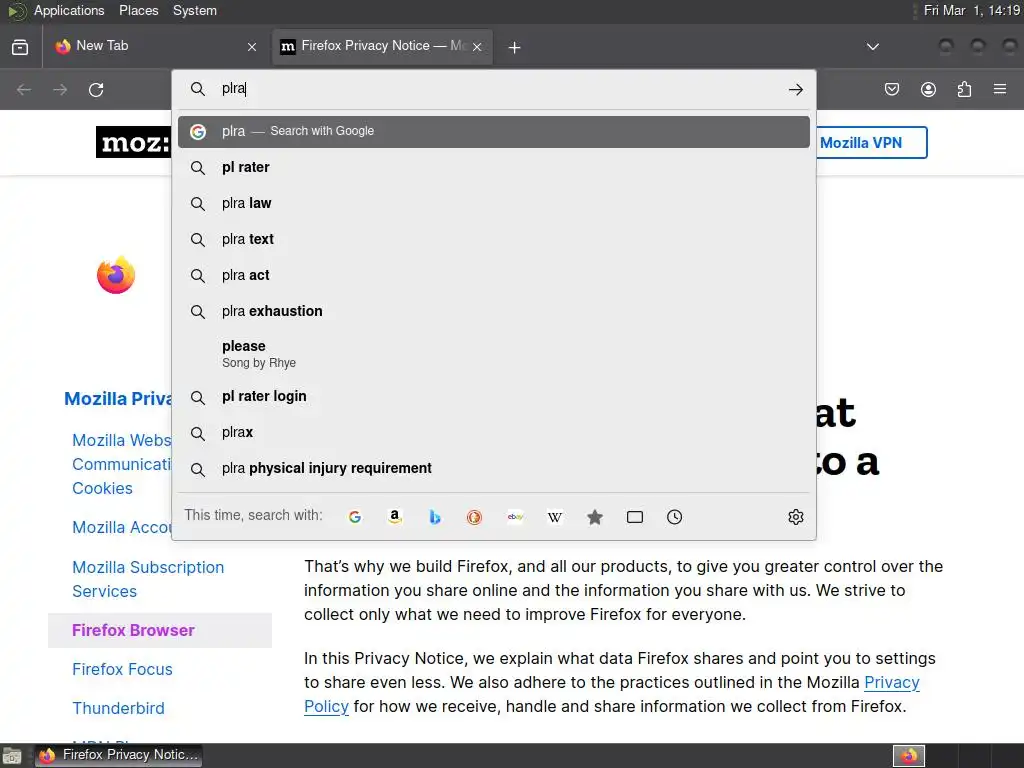The width and height of the screenshot is (1024, 768).
Task: Open the Firefox Browser sidebar link
Action: (133, 630)
